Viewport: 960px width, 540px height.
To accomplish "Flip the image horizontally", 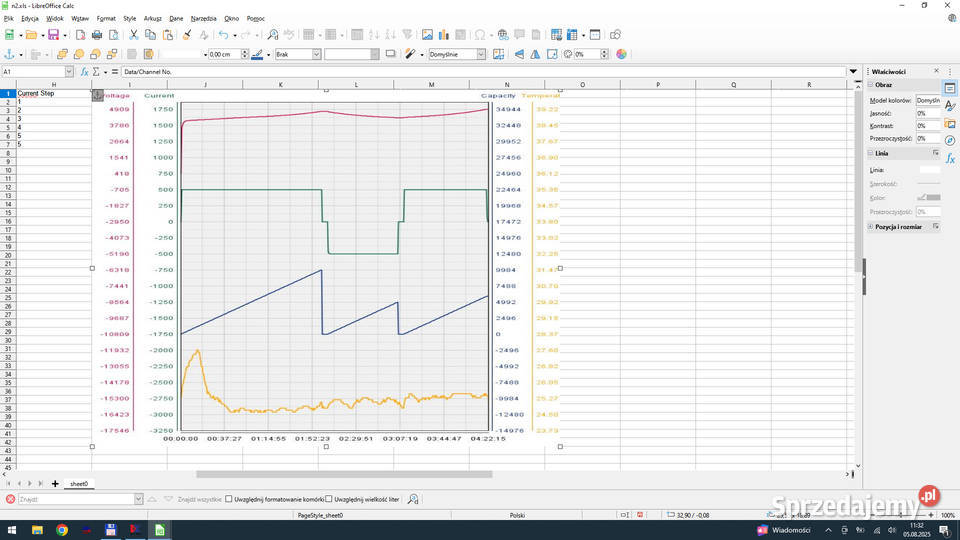I will coord(535,54).
